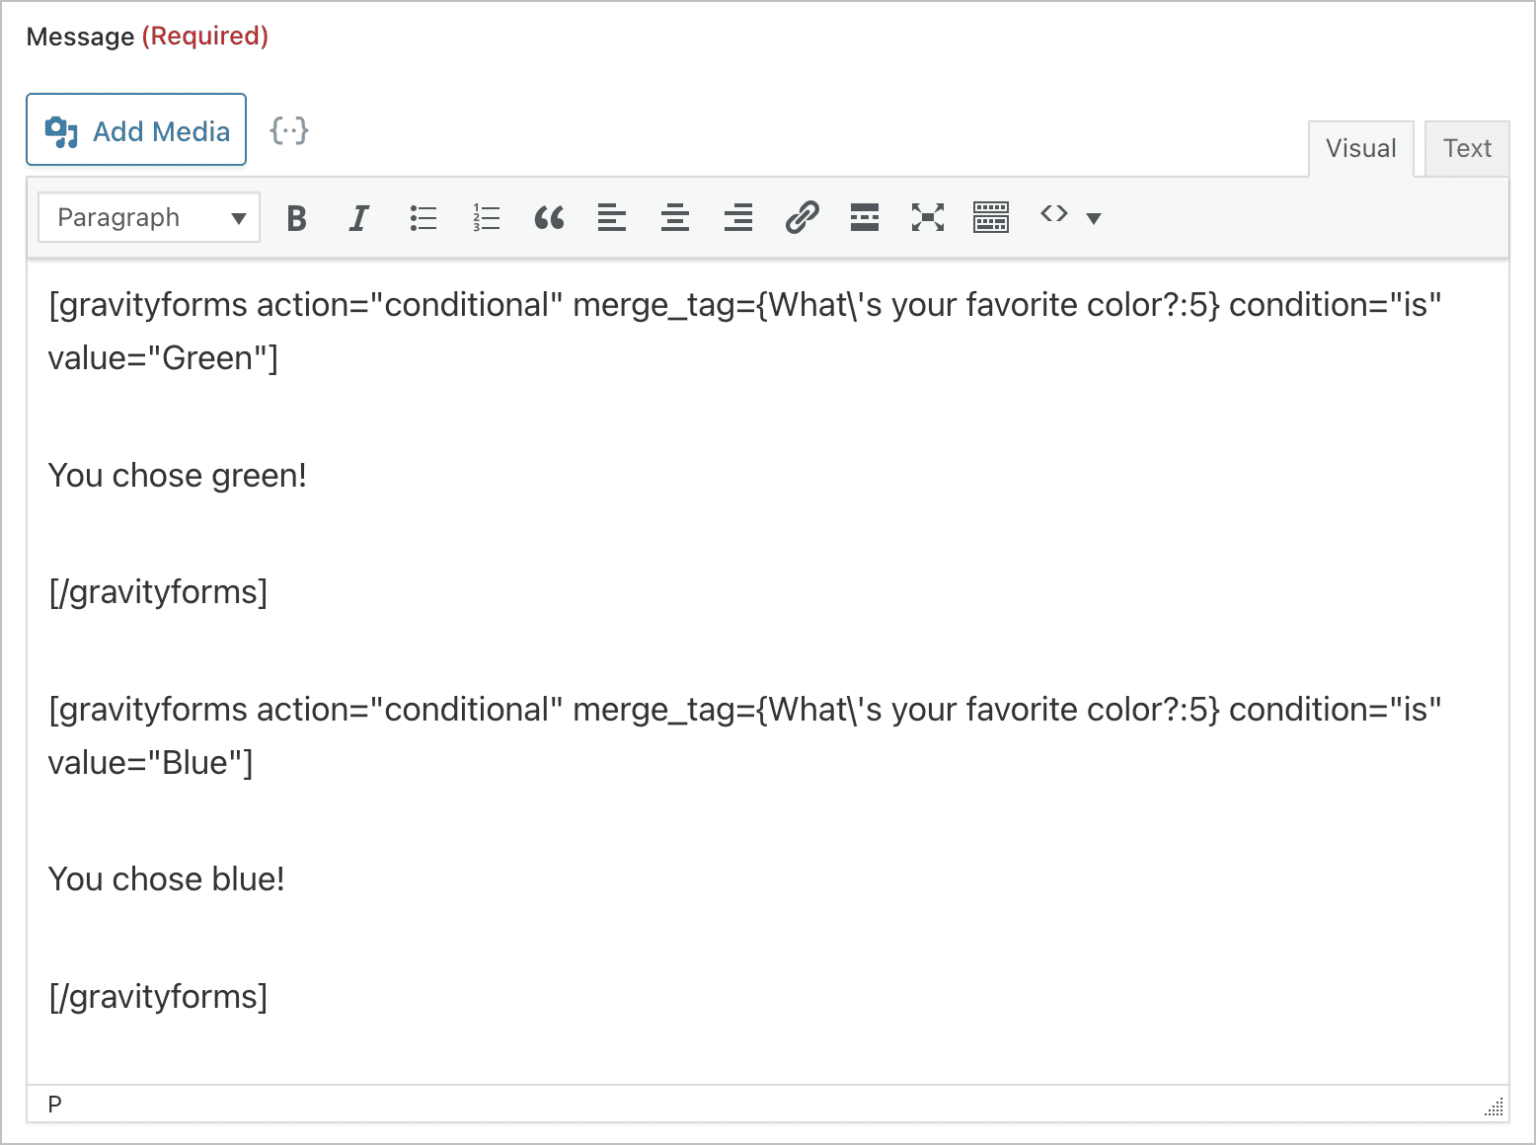Screen dimensions: 1536x1145
Task: Click the value="Blue"] shortcode text
Action: click(x=151, y=763)
